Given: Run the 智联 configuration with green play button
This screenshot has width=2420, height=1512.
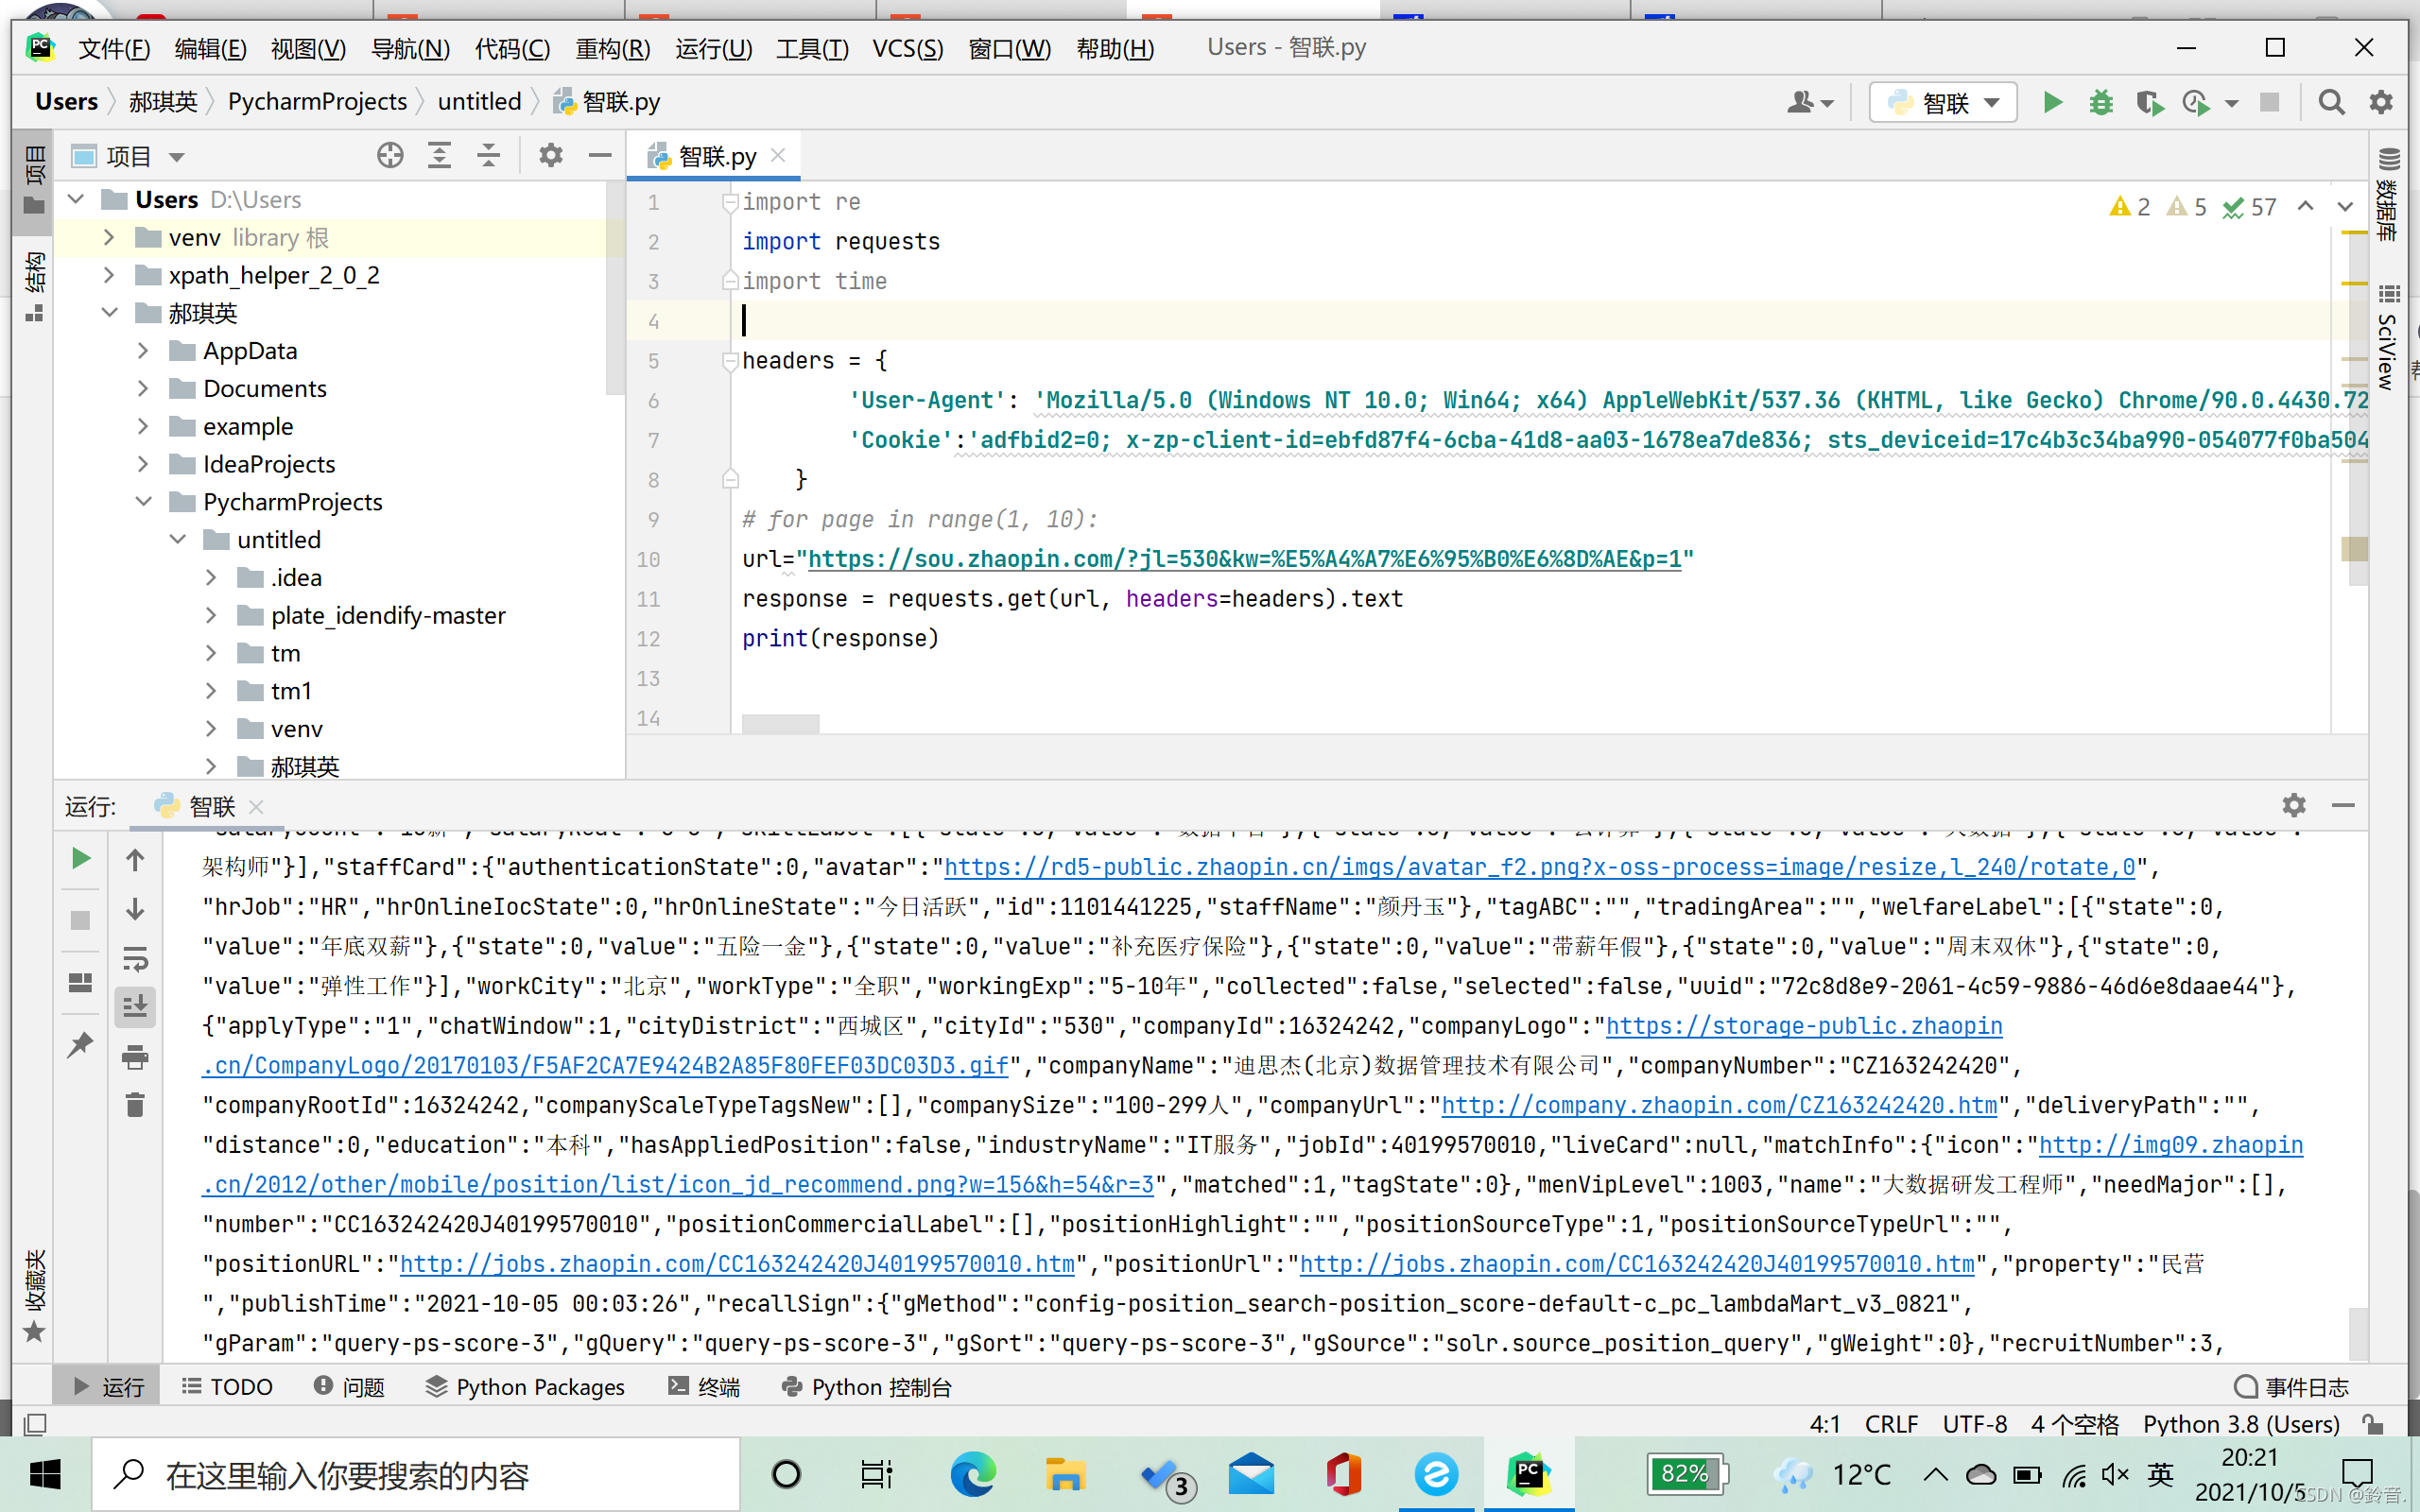Looking at the screenshot, I should pos(2052,102).
